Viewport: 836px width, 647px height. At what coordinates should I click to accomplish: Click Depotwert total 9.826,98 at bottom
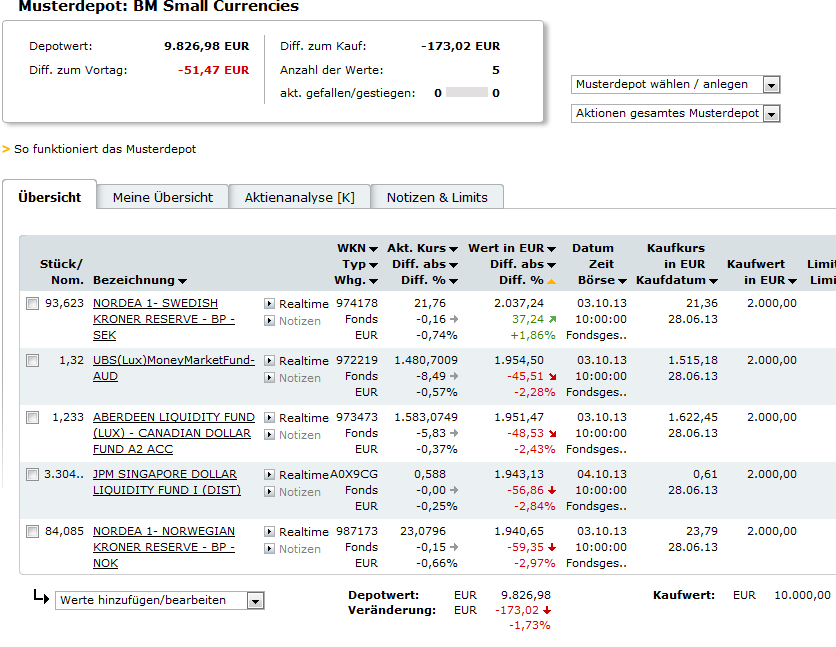(526, 595)
